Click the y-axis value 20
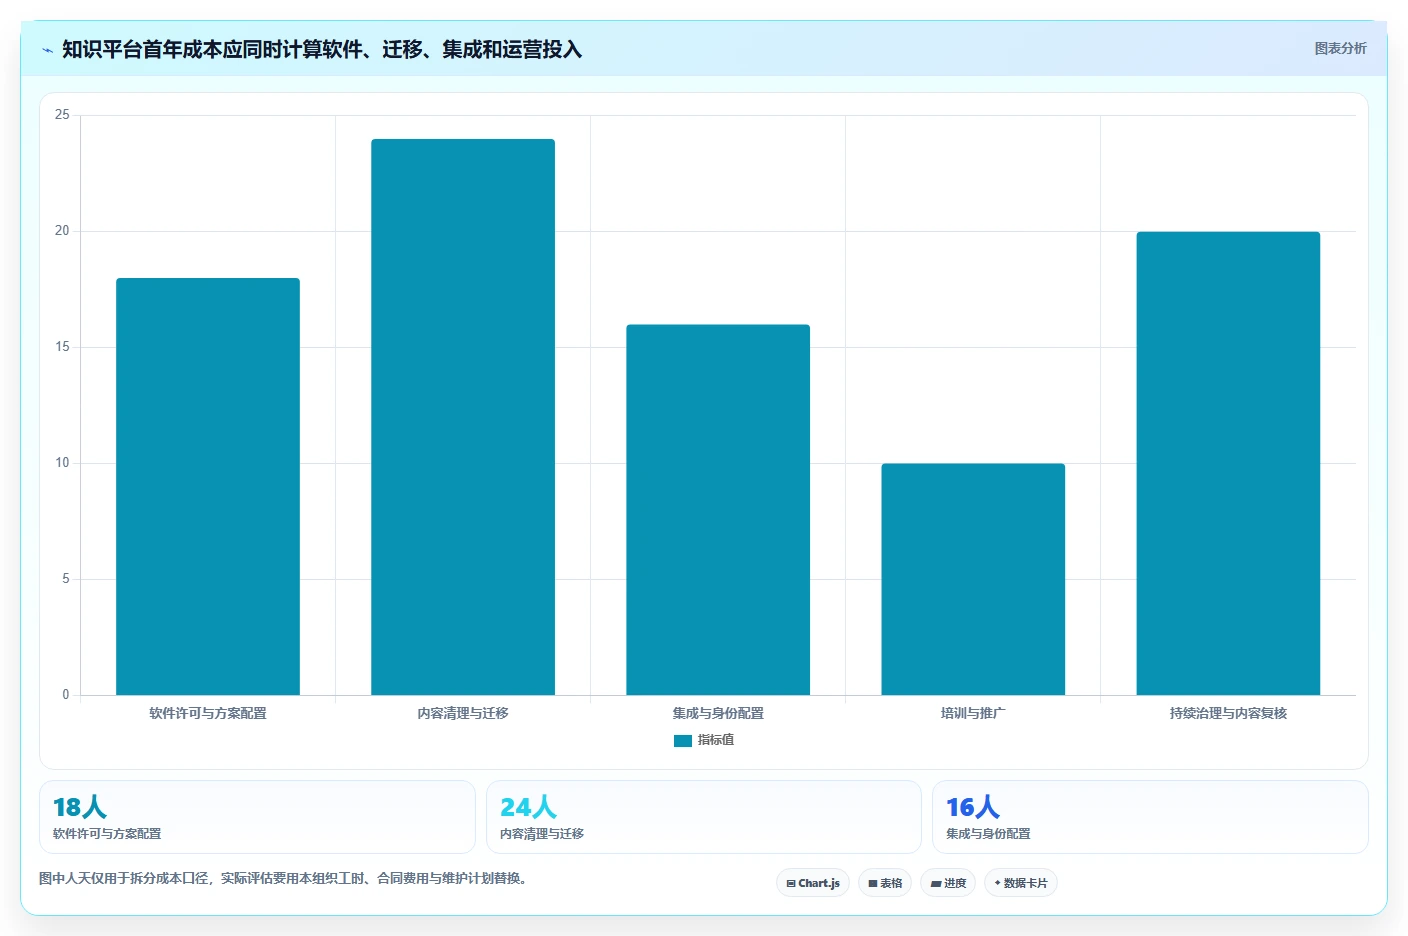 (62, 231)
